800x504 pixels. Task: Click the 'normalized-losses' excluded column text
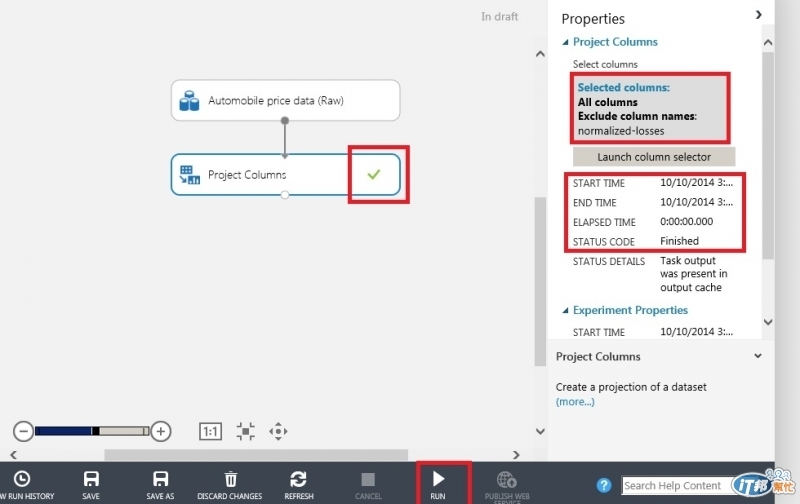[x=621, y=131]
